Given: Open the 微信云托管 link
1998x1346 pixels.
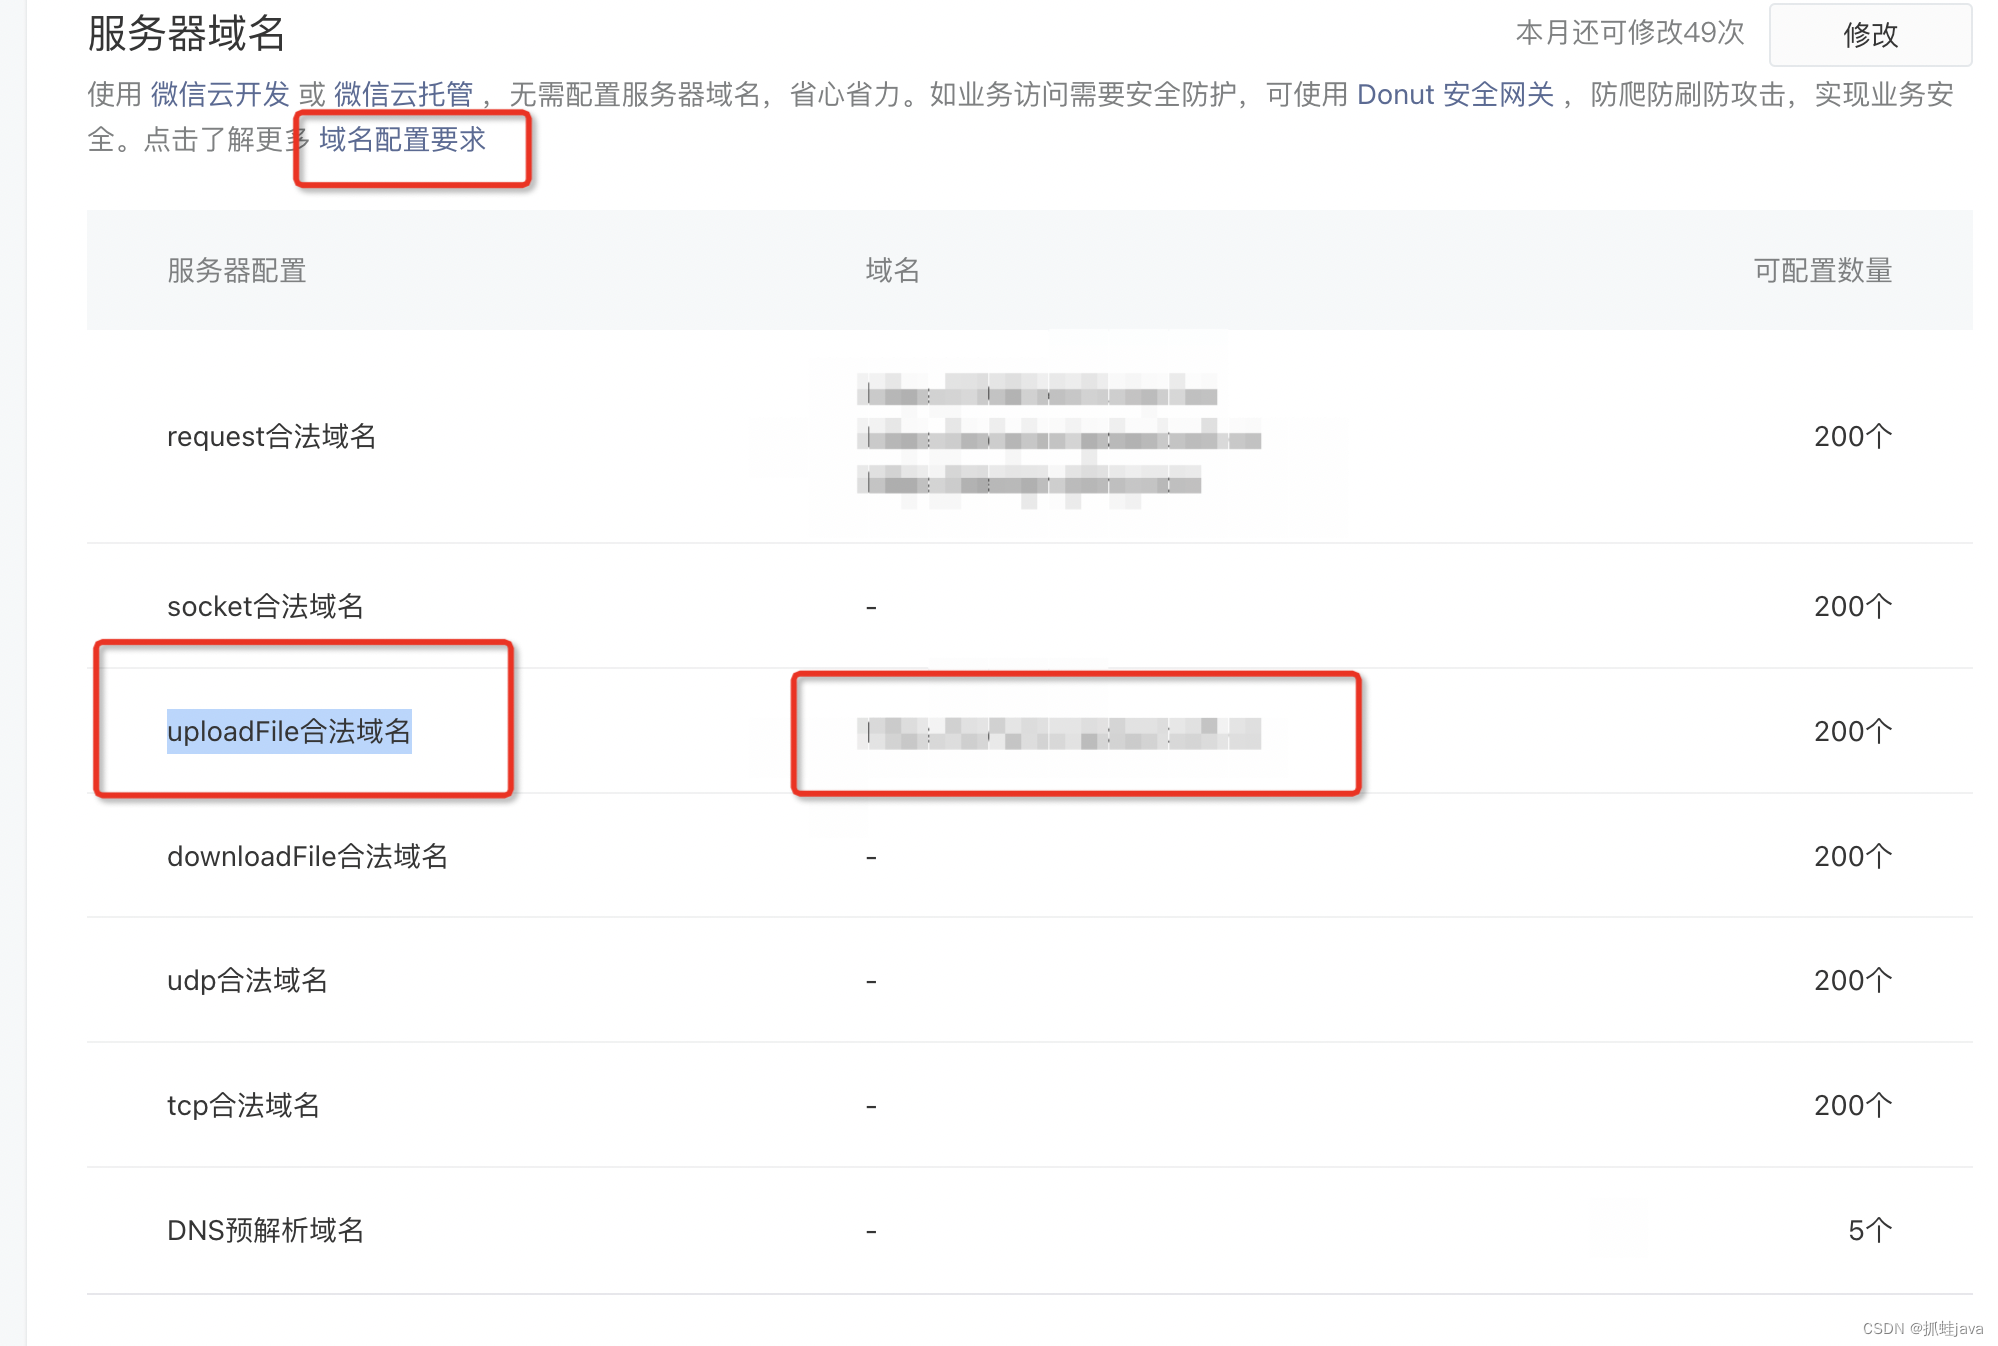Looking at the screenshot, I should click(403, 95).
